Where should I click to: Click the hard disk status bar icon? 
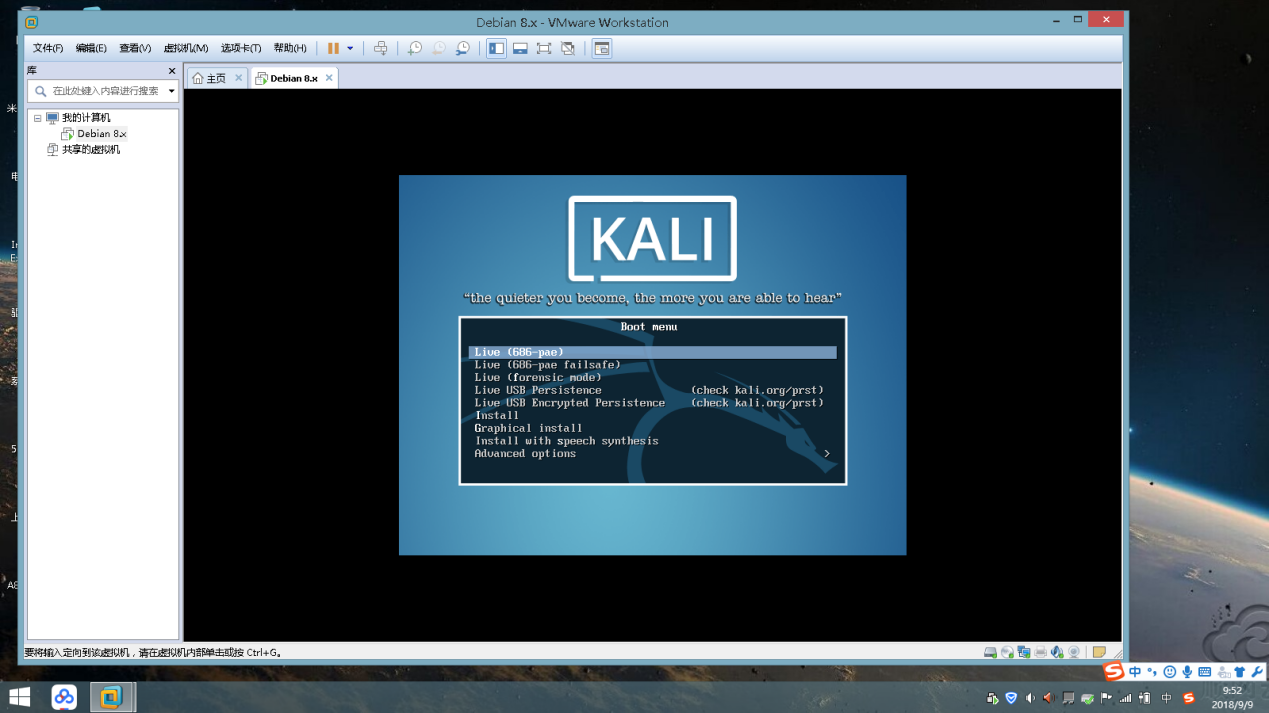pyautogui.click(x=990, y=652)
